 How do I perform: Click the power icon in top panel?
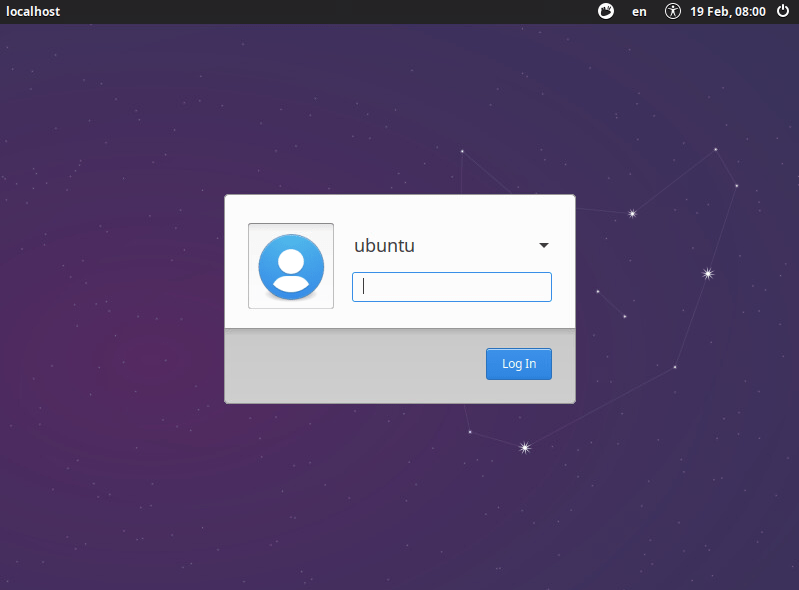click(x=782, y=12)
